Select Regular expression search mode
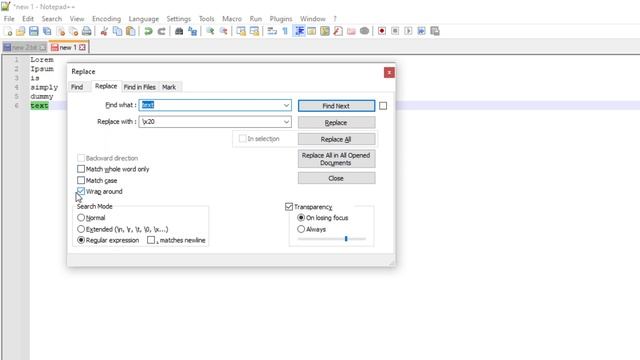The height and width of the screenshot is (360, 640). point(81,240)
